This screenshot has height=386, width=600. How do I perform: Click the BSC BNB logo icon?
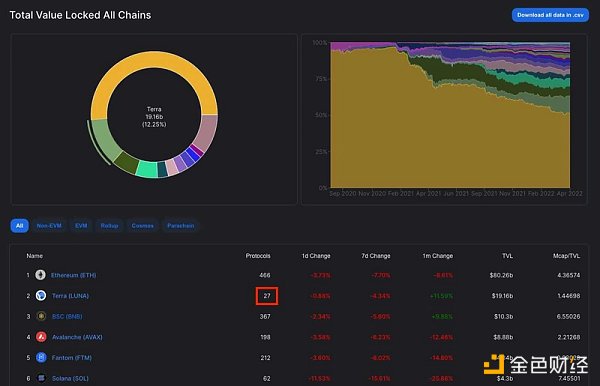pyautogui.click(x=41, y=316)
